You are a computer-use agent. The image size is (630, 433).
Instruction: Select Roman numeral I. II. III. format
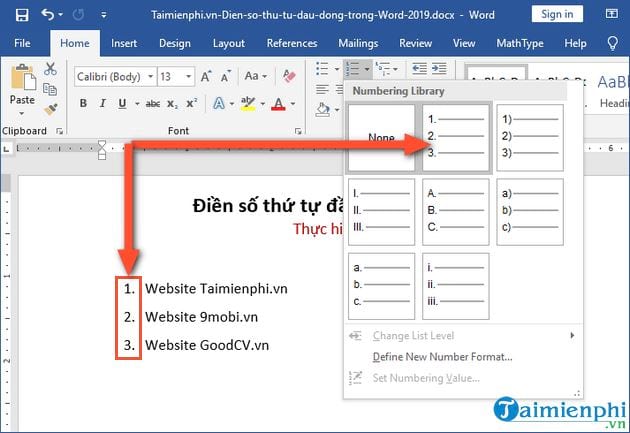[381, 212]
